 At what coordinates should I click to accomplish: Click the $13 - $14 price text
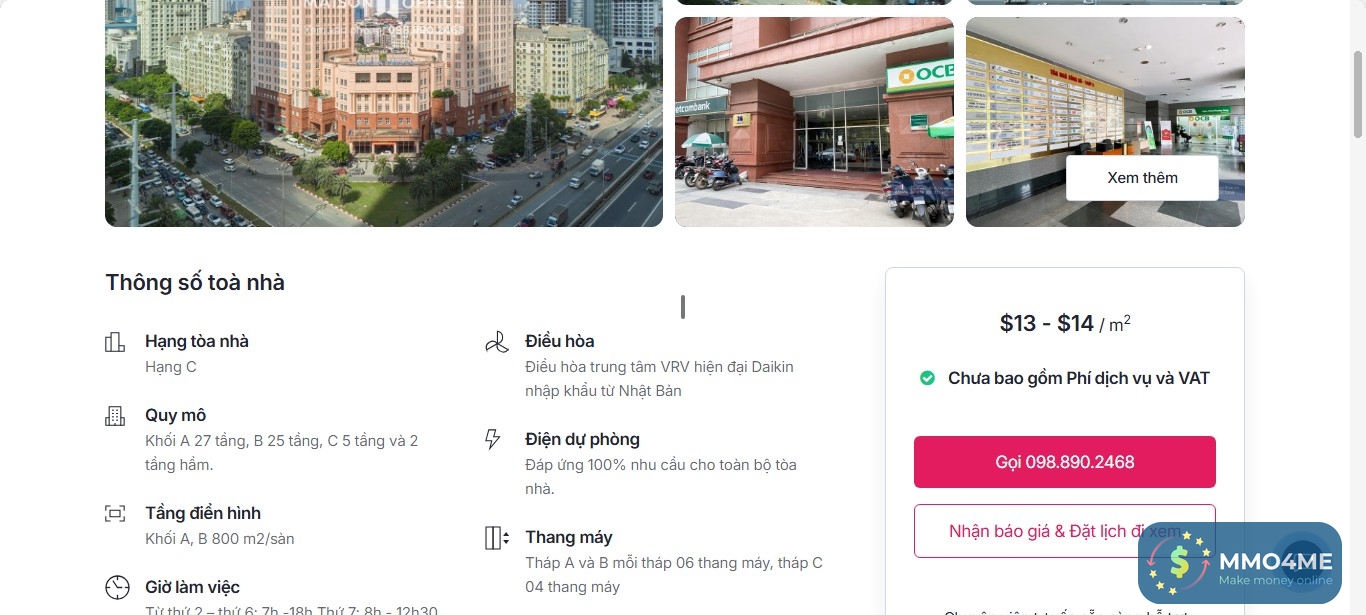click(1047, 323)
